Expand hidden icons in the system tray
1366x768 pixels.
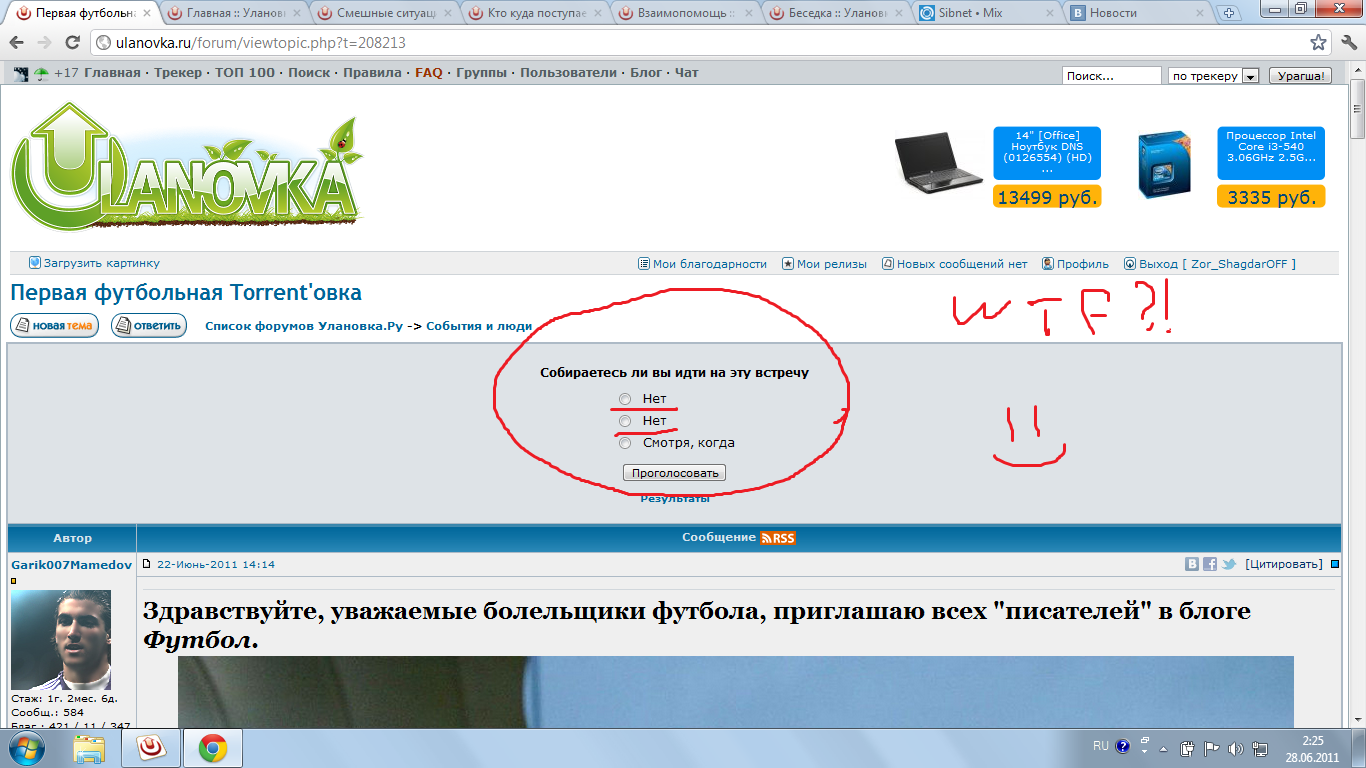1163,750
